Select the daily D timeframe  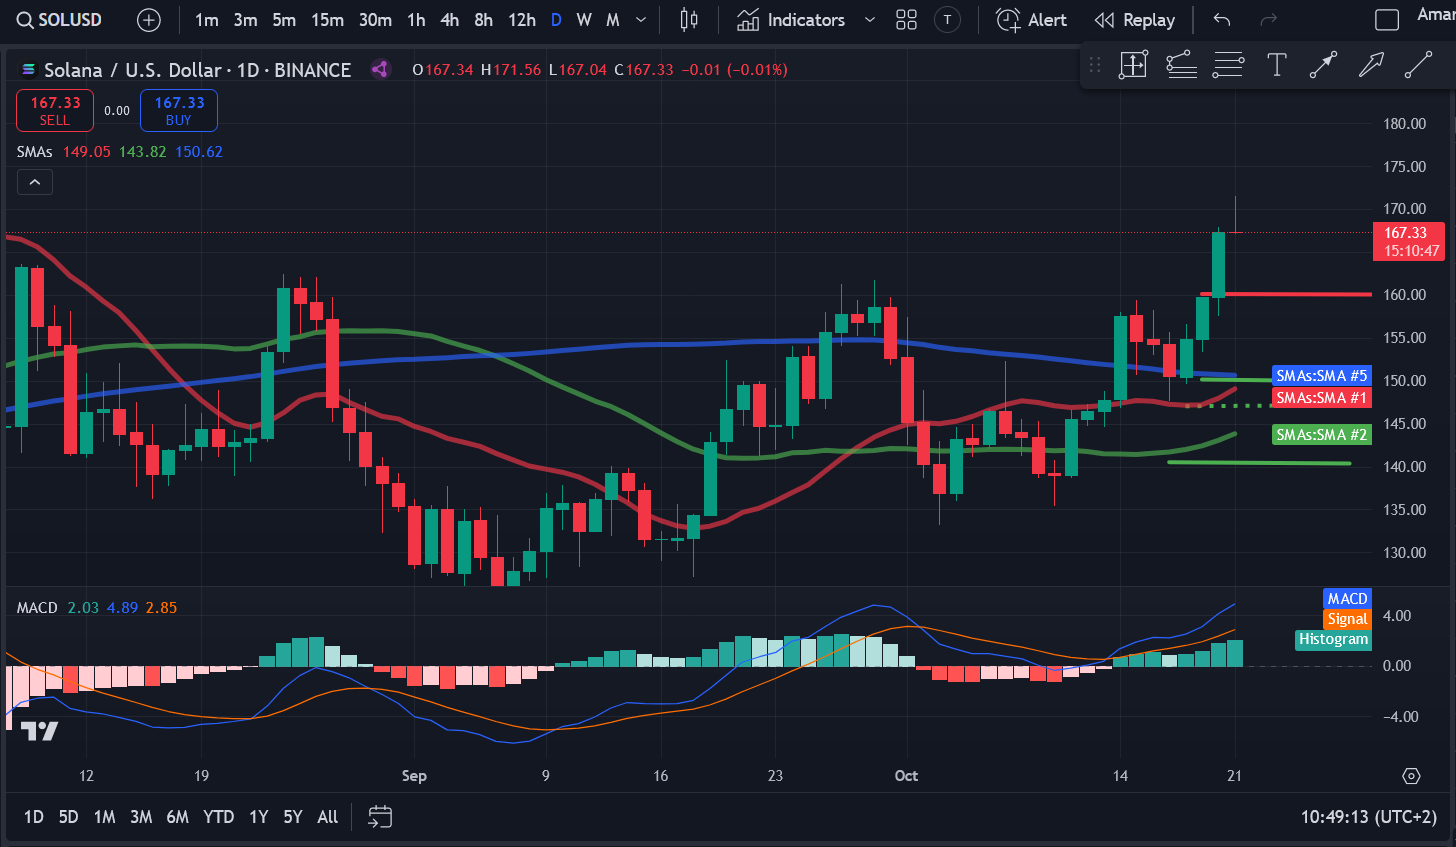pos(556,20)
